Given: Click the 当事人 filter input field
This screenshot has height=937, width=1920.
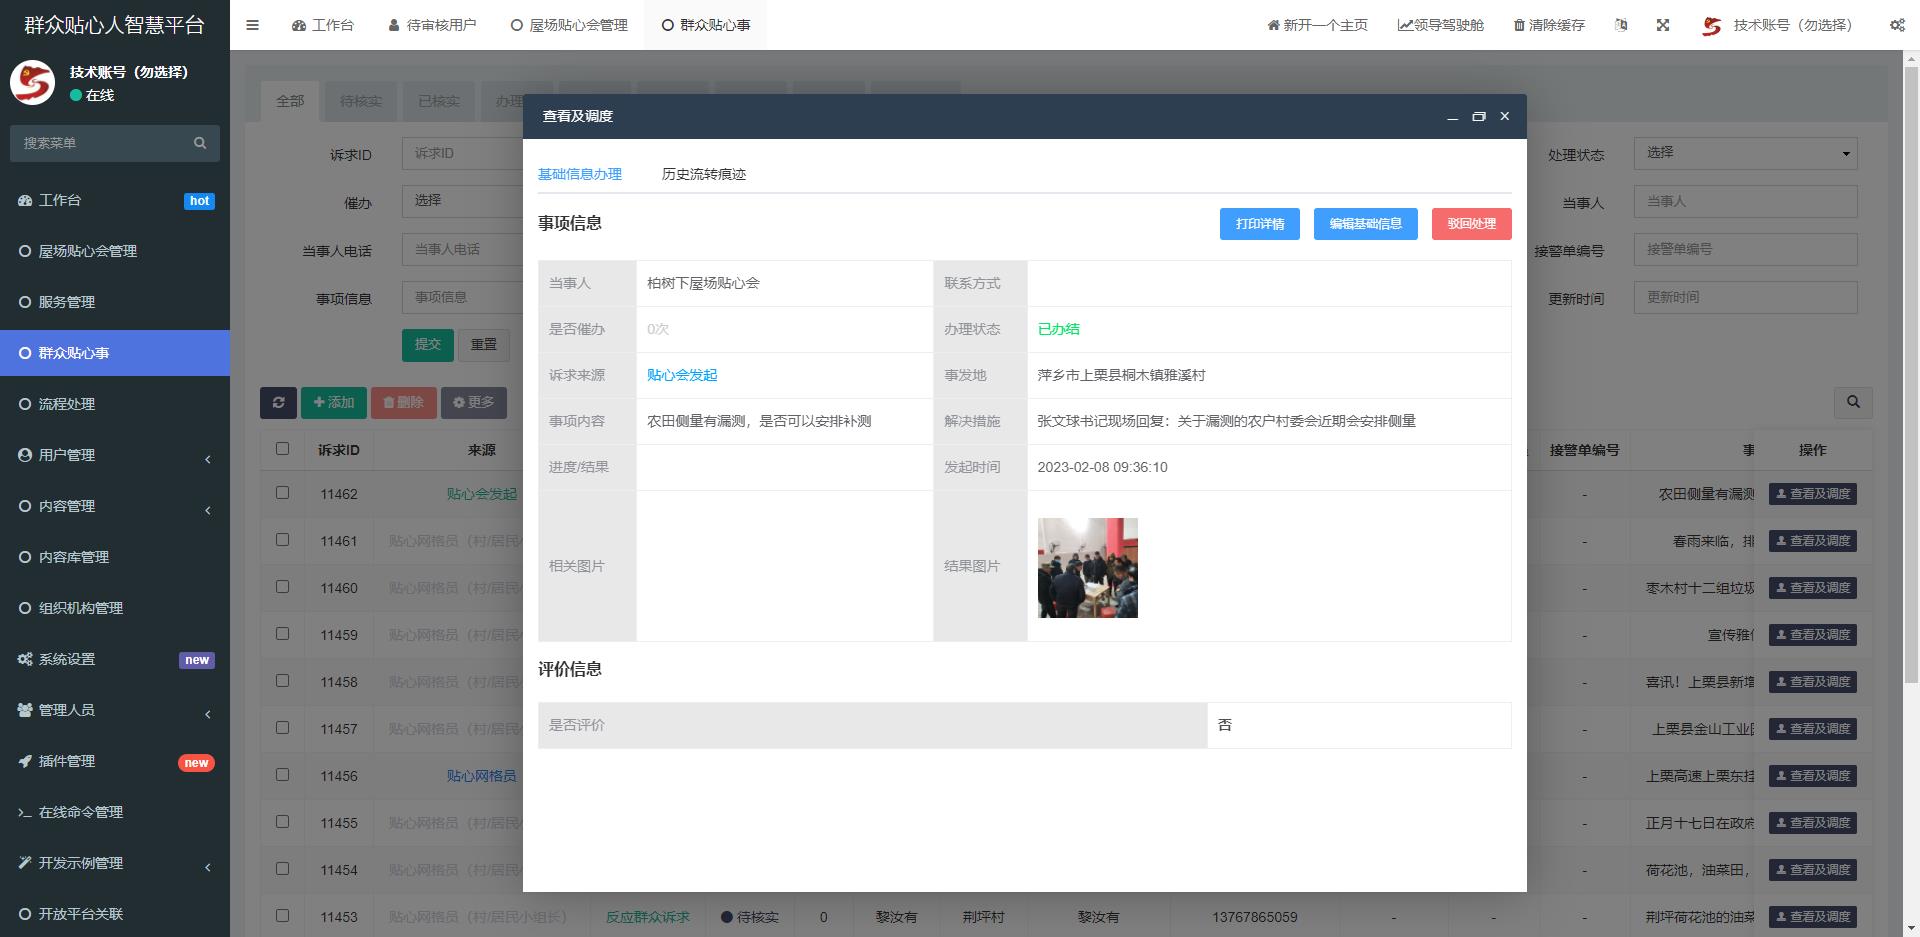Looking at the screenshot, I should coord(1745,201).
